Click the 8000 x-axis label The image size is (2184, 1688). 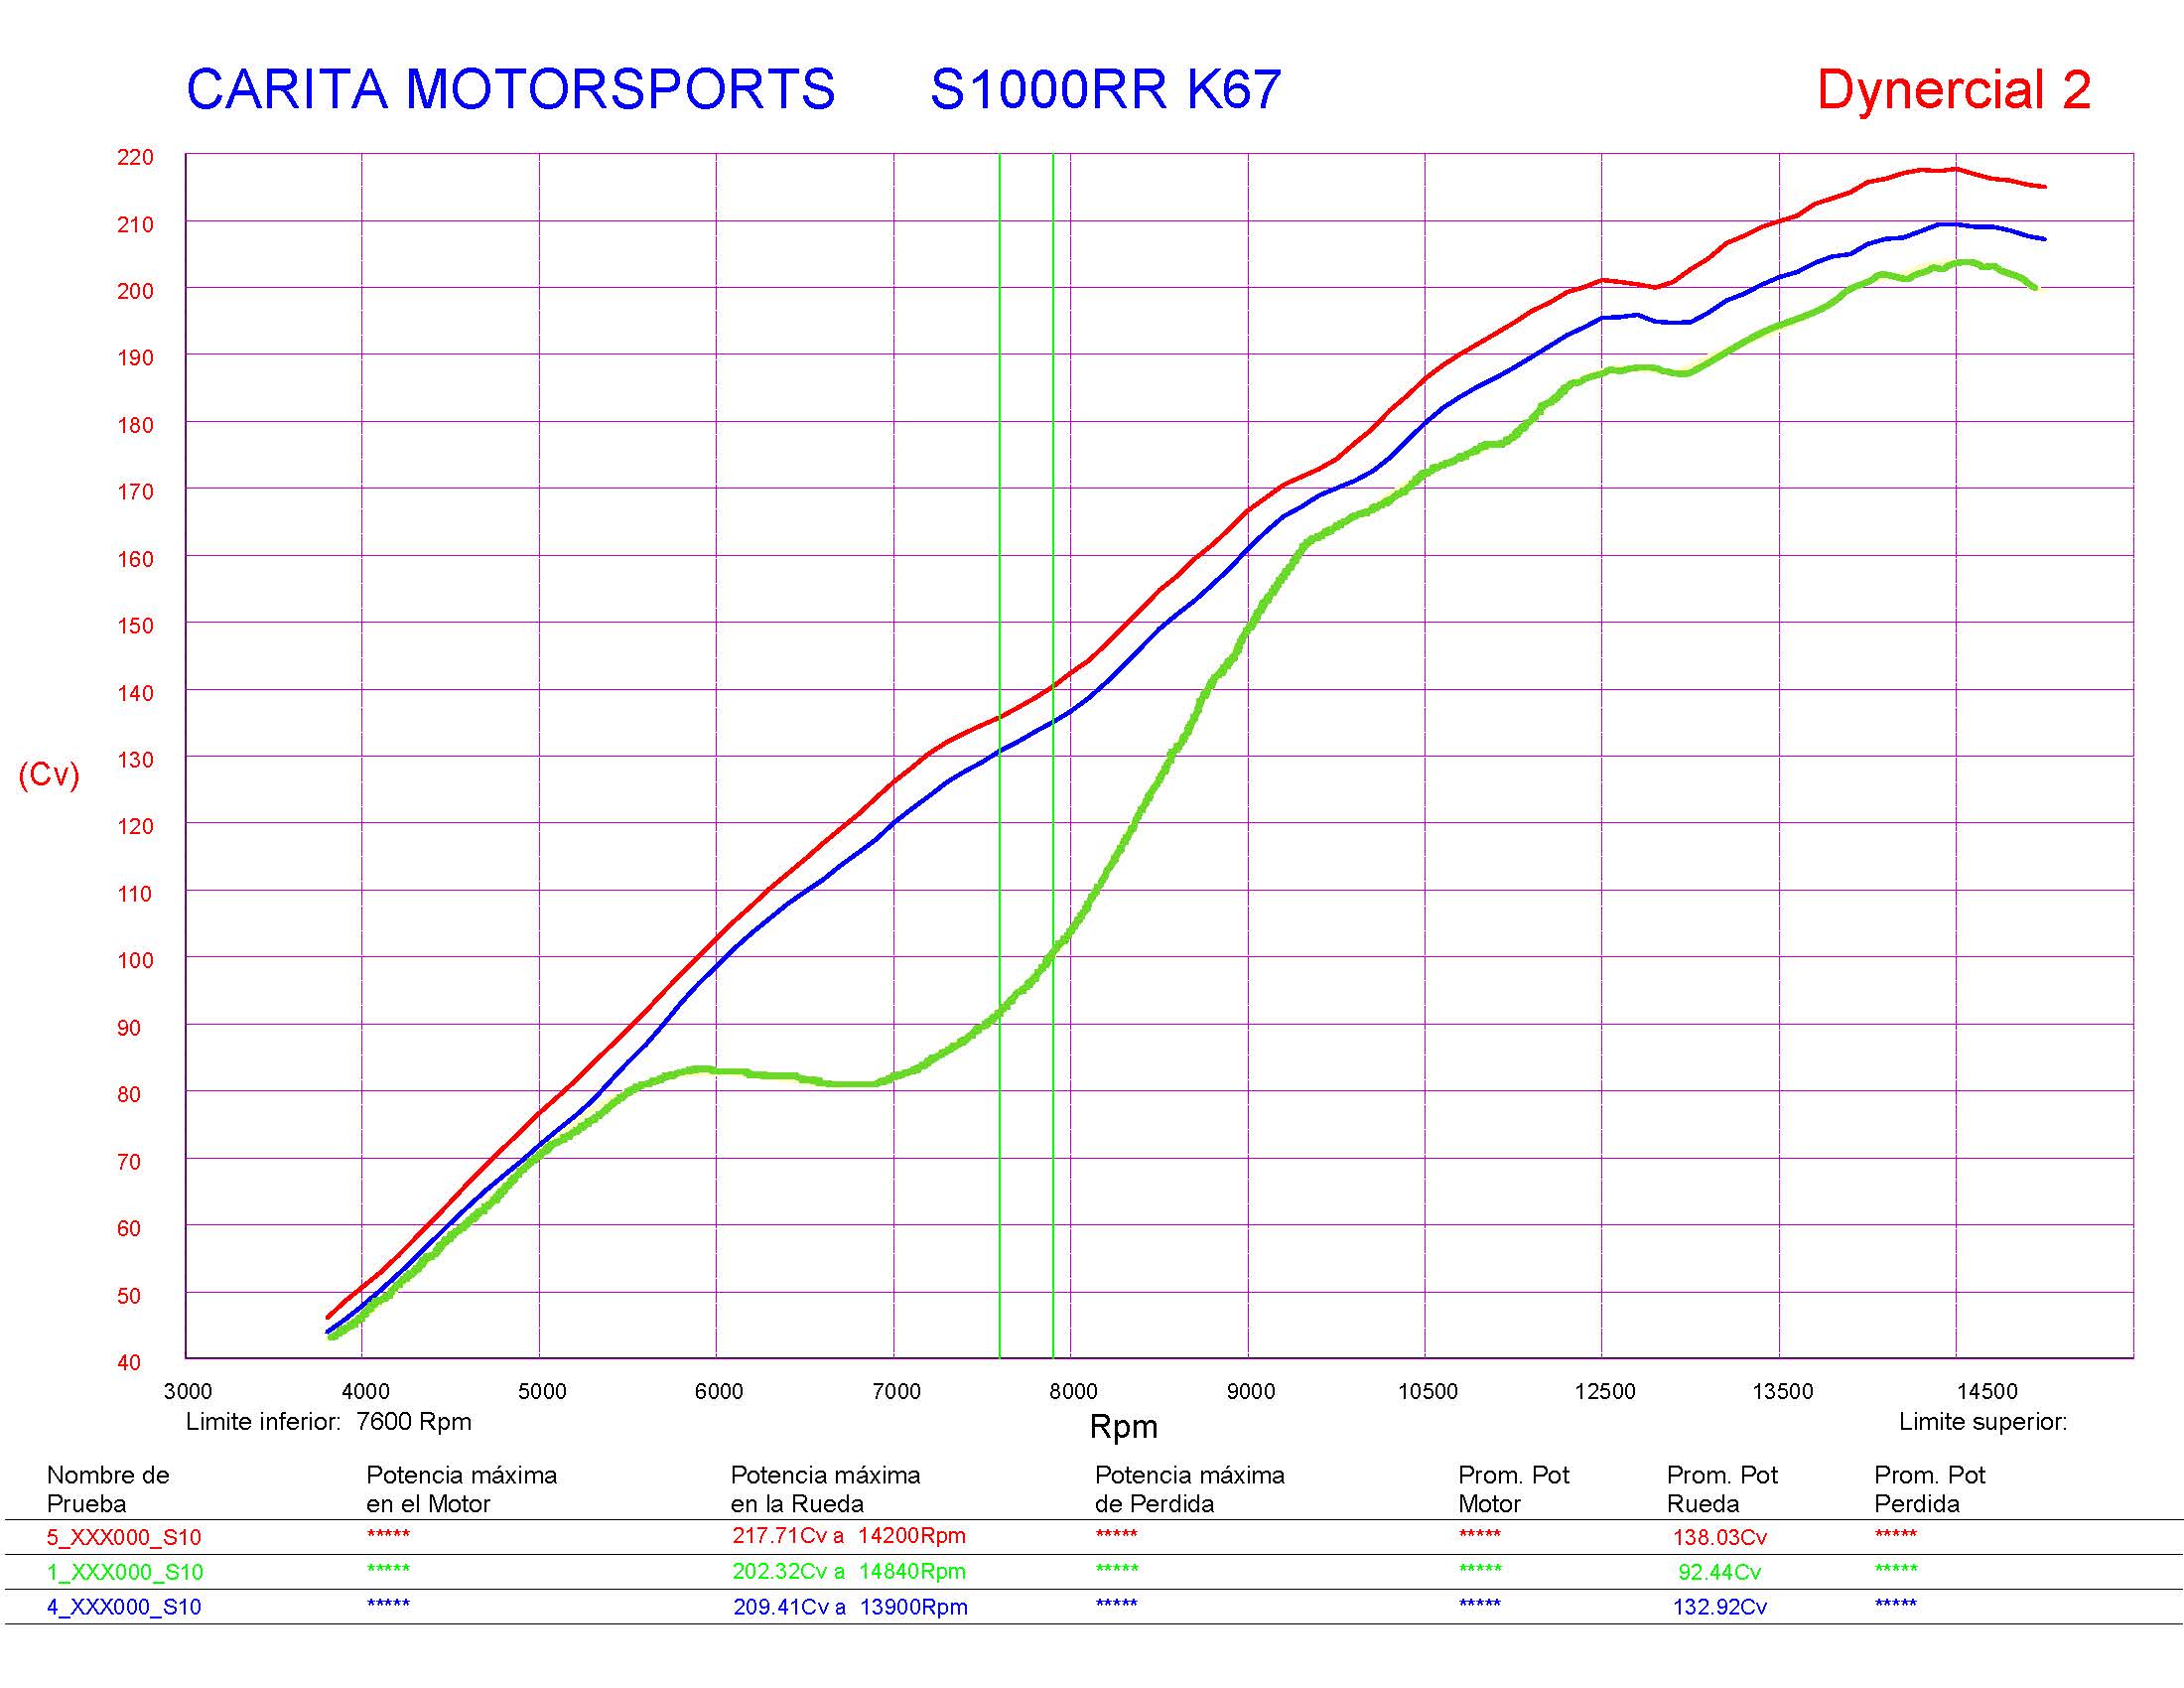click(1073, 1391)
